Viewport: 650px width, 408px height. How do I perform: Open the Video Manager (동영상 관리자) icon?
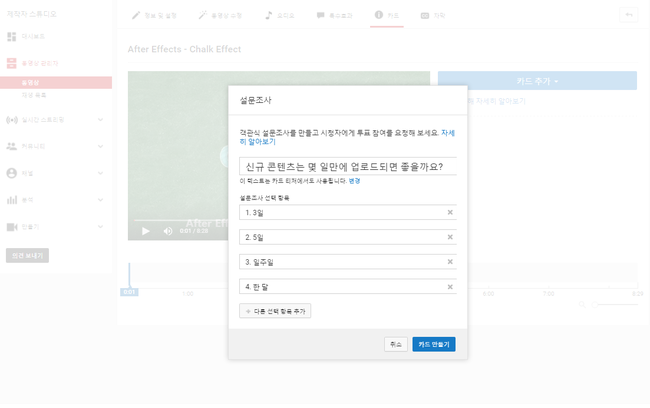[12, 63]
